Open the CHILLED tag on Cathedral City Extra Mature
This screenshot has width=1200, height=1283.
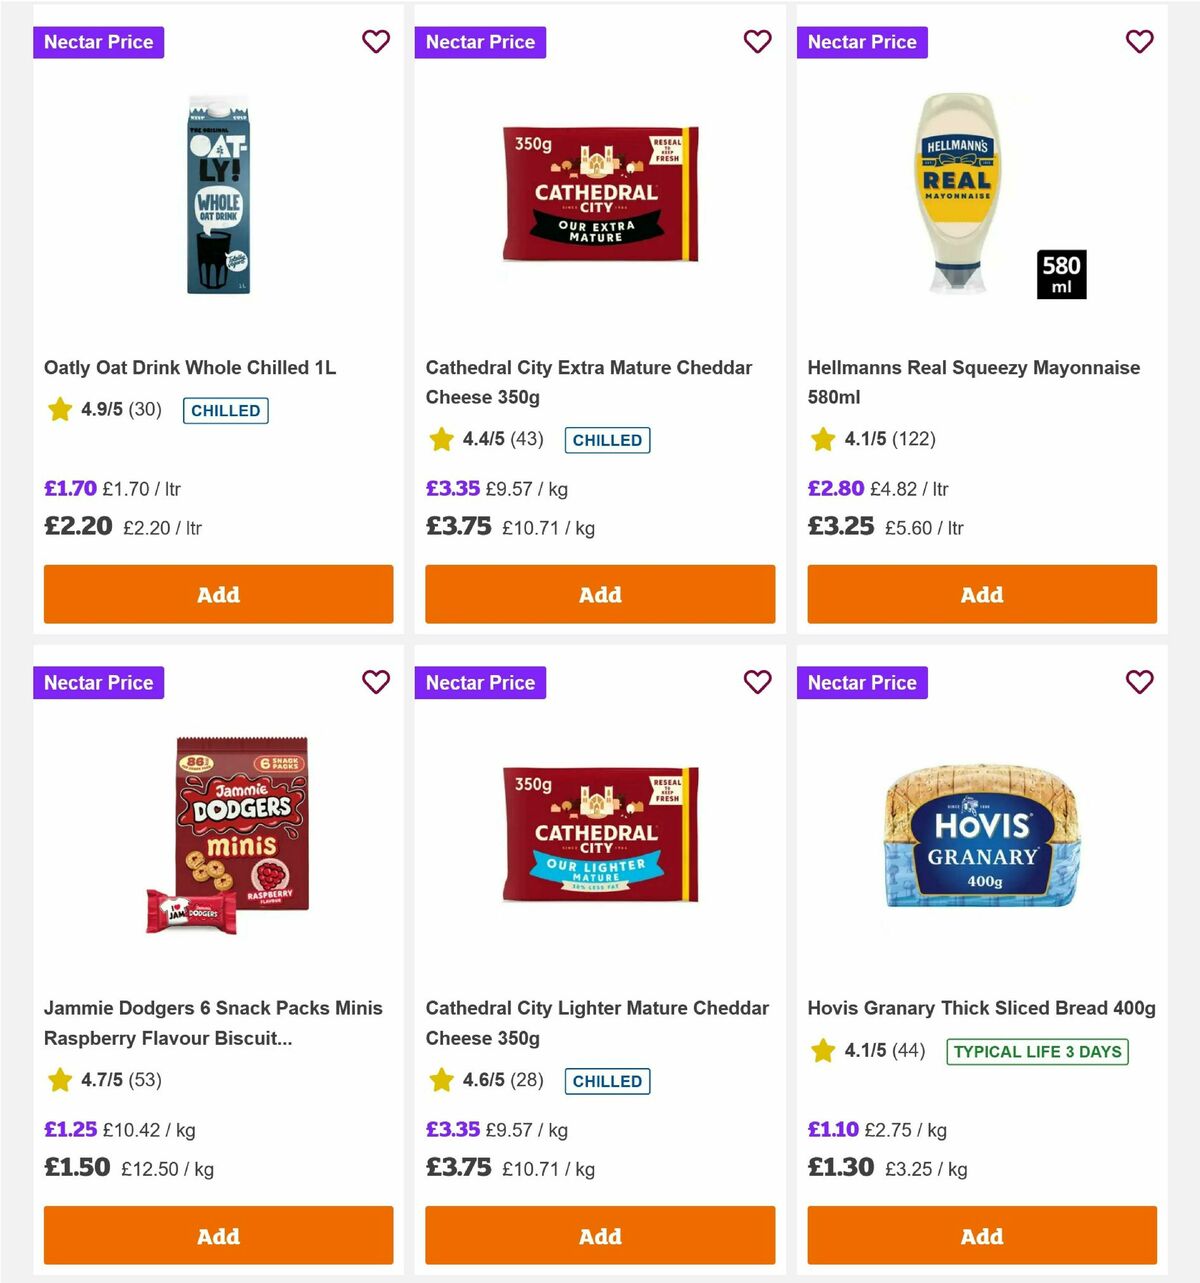click(x=607, y=440)
